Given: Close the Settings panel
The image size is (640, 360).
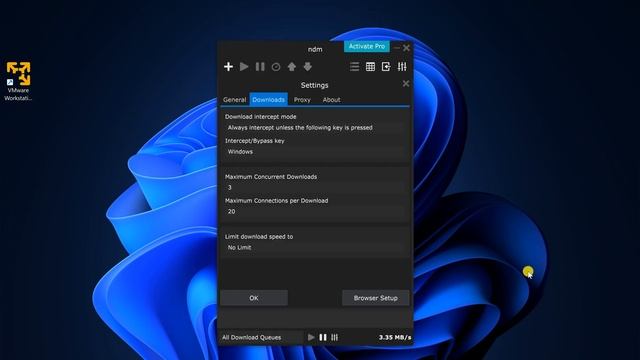Looking at the screenshot, I should click(x=406, y=84).
